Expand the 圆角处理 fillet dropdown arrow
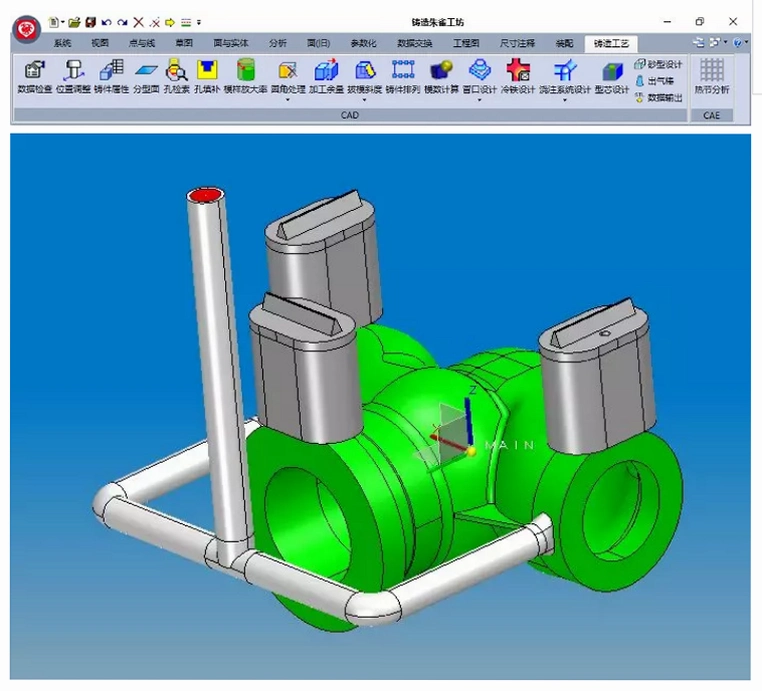The image size is (762, 691). tap(288, 100)
